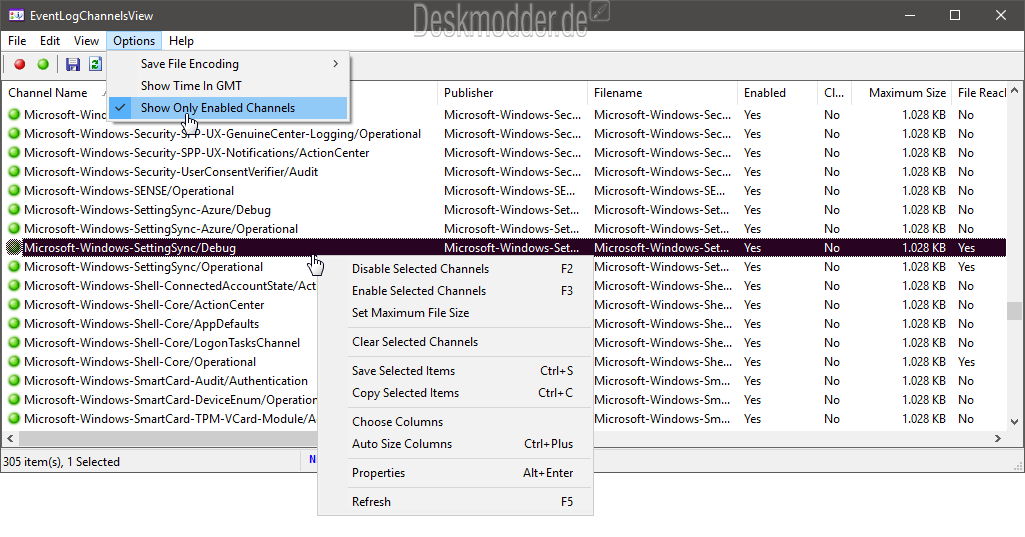Click green icon of SettingSync-Azure/Debug row
1025x537 pixels.
pyautogui.click(x=14, y=210)
